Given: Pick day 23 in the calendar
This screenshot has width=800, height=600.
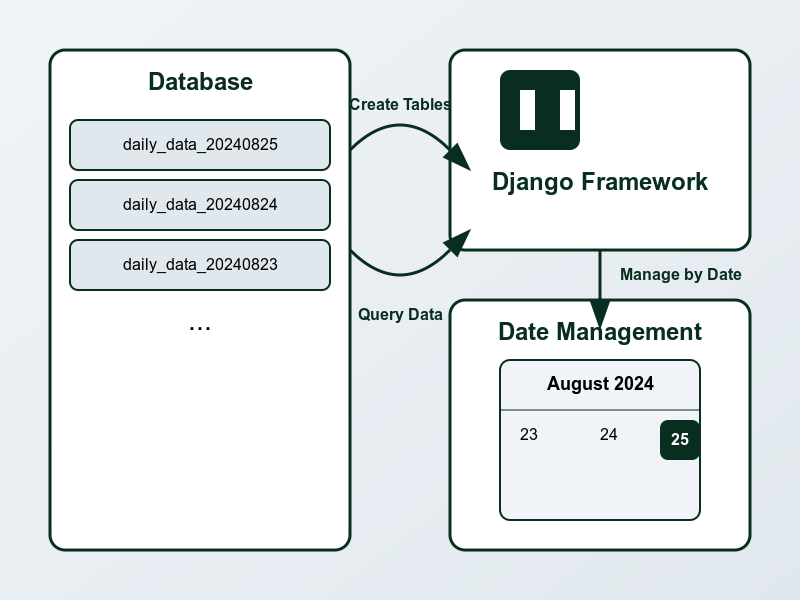Looking at the screenshot, I should [x=529, y=435].
